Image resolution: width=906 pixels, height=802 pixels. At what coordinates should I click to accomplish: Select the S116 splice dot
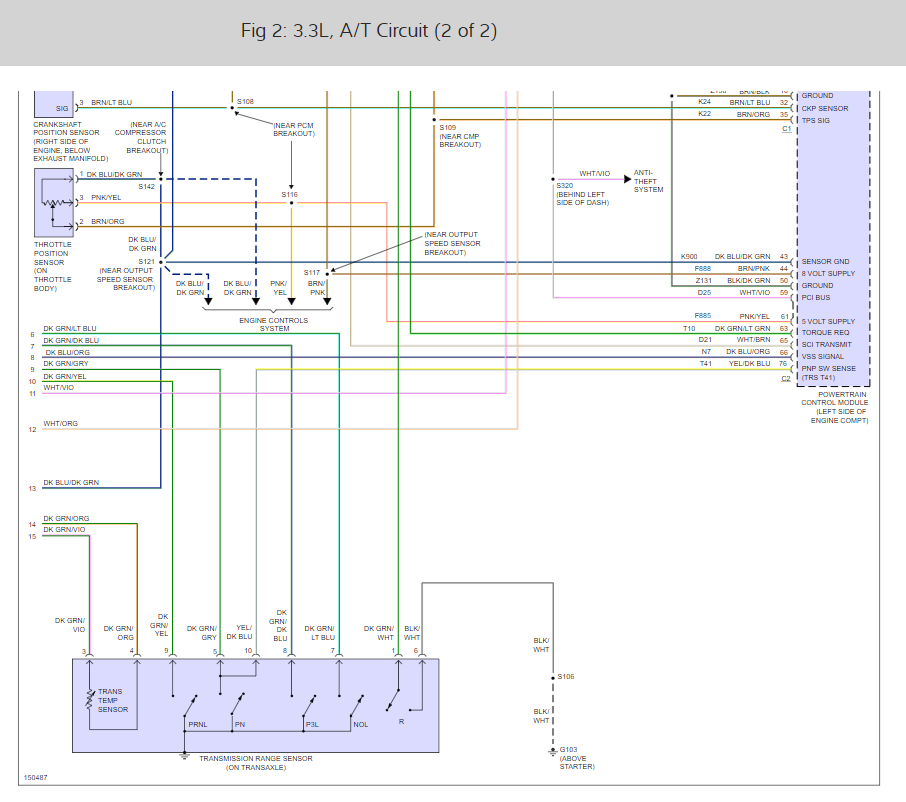(291, 202)
